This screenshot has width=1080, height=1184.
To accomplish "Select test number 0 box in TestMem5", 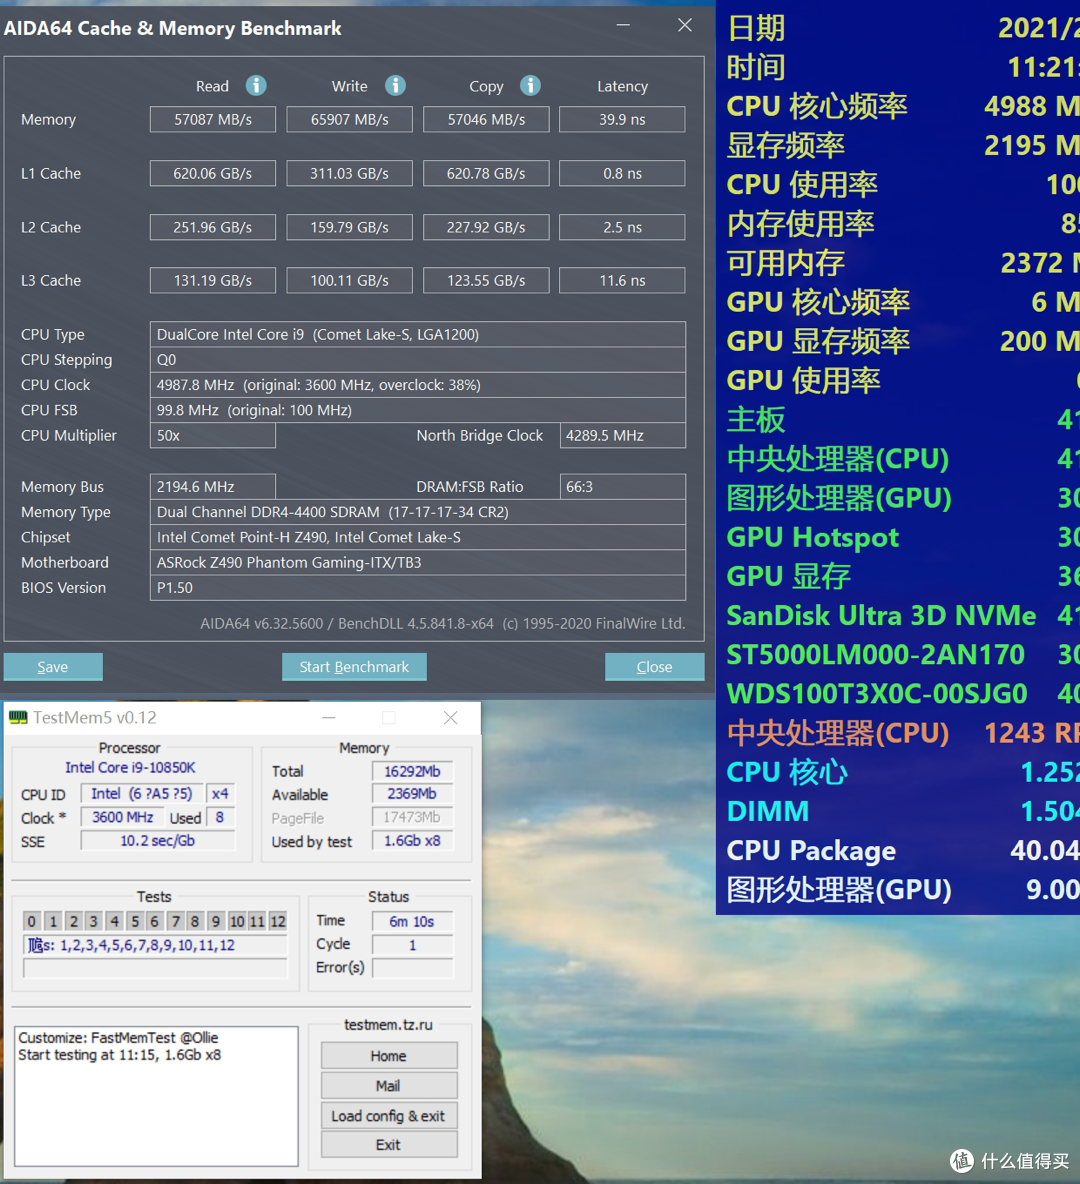I will point(32,921).
